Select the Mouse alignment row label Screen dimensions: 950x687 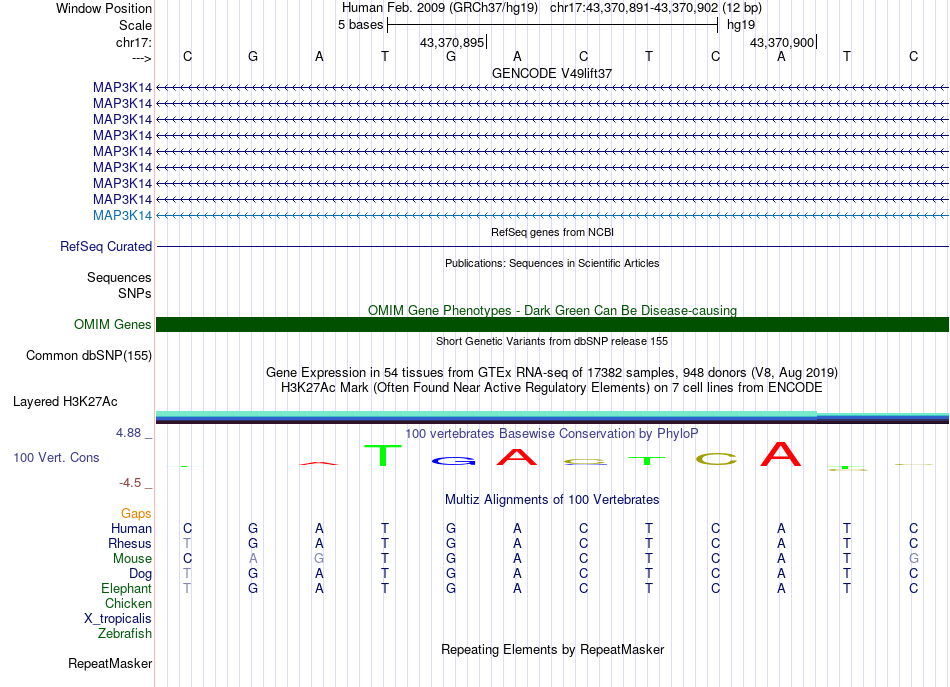pos(132,559)
